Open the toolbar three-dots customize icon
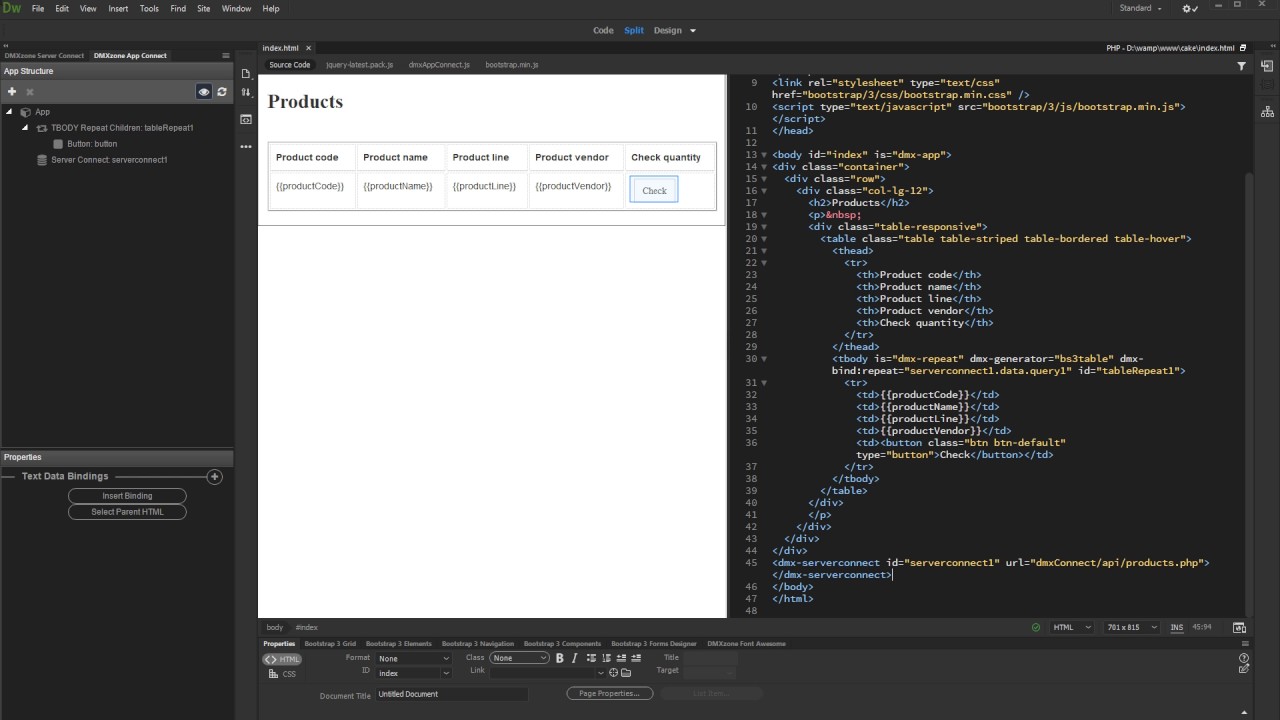This screenshot has height=720, width=1280. pos(246,147)
